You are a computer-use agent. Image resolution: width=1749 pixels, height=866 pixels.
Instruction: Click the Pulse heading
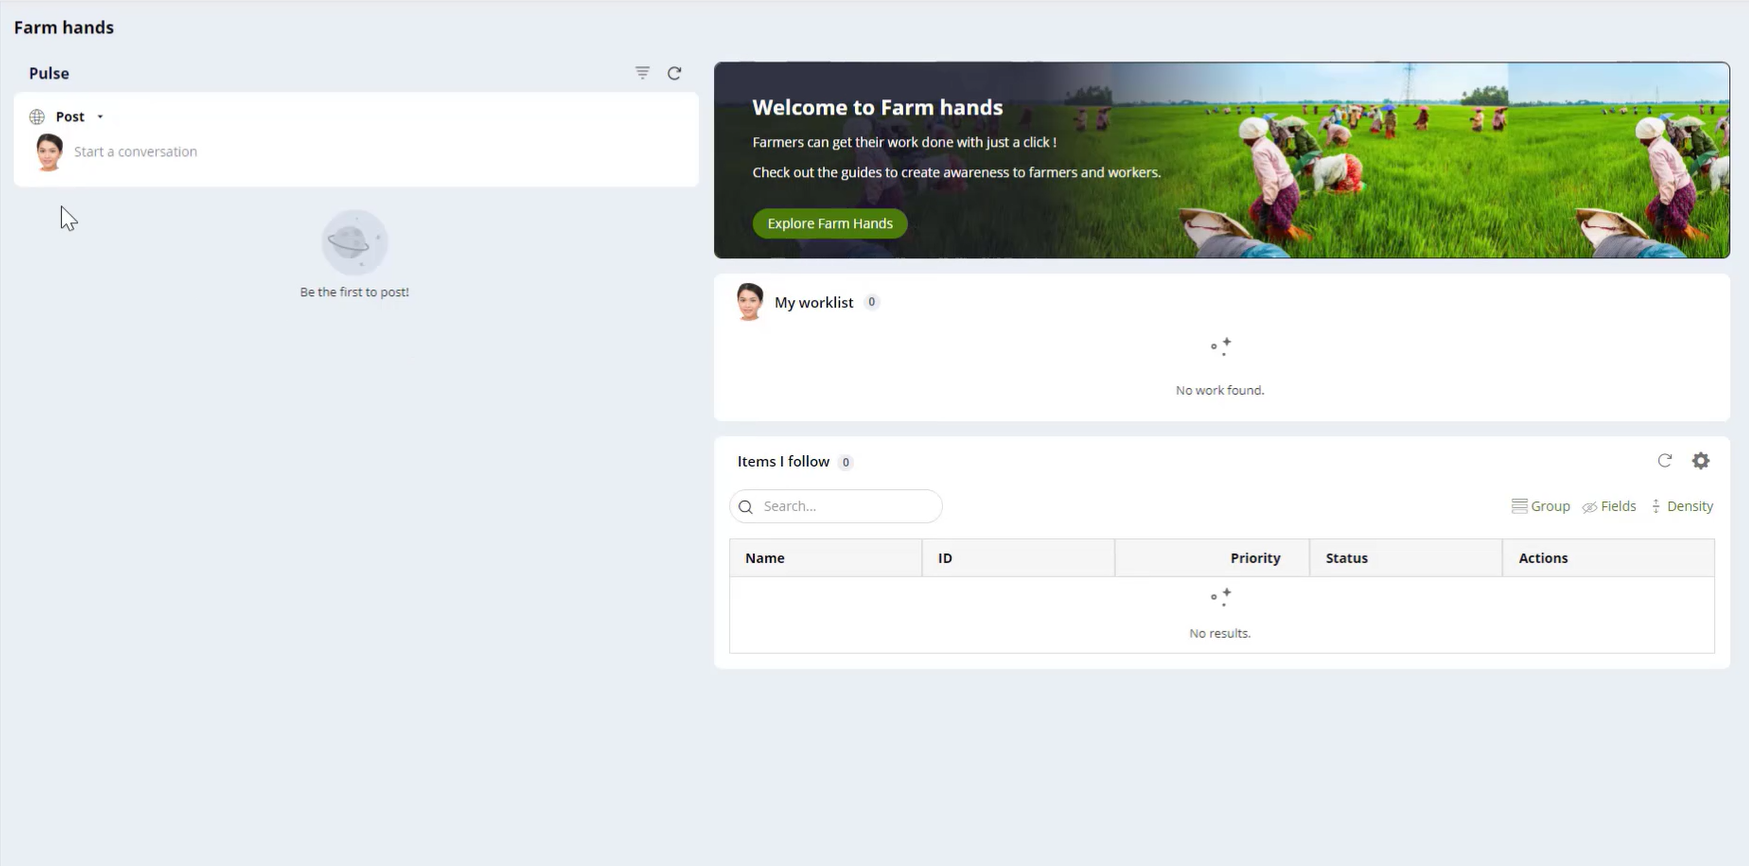[x=49, y=73]
